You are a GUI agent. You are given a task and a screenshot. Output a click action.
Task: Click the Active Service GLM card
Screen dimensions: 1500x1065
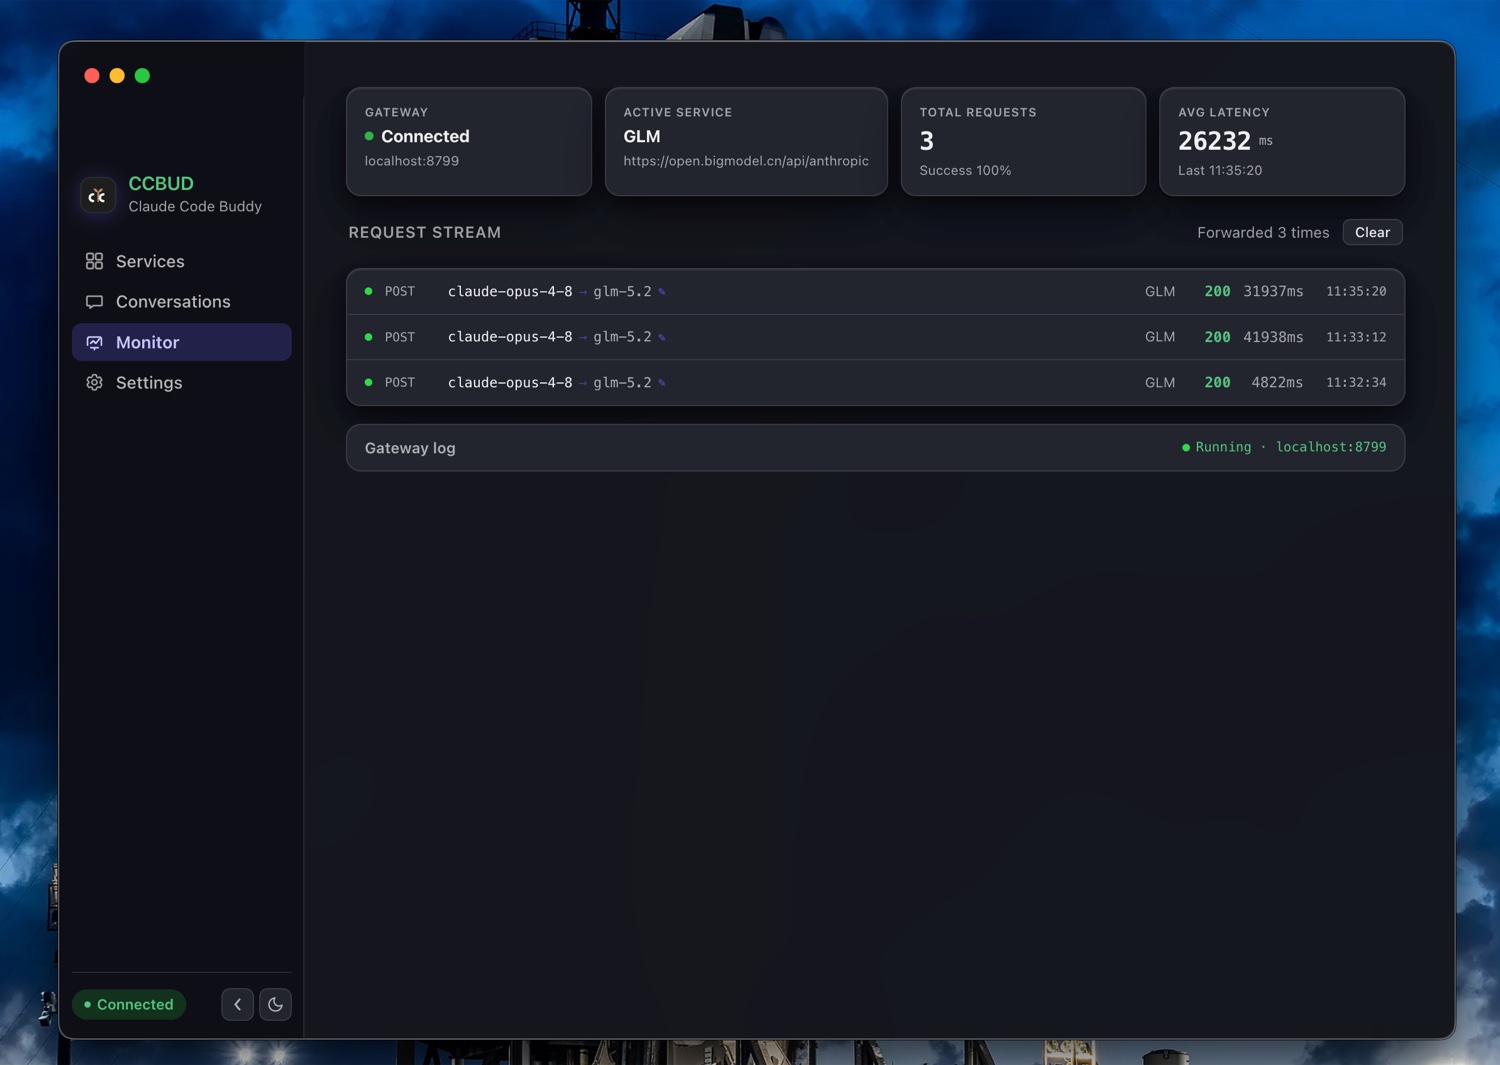pyautogui.click(x=746, y=141)
